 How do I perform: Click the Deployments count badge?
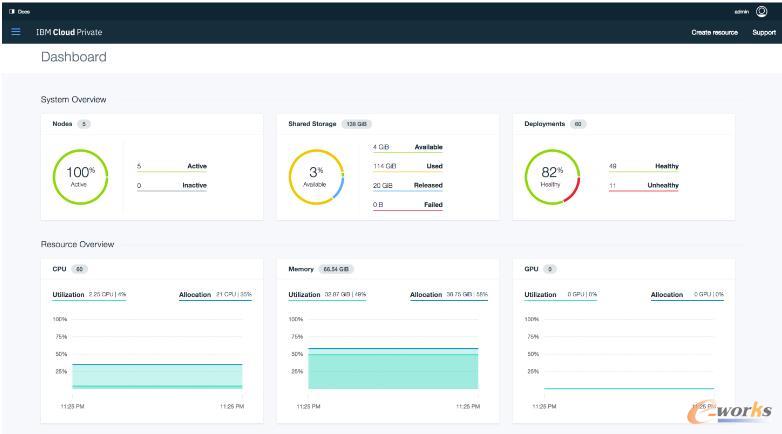coord(578,124)
